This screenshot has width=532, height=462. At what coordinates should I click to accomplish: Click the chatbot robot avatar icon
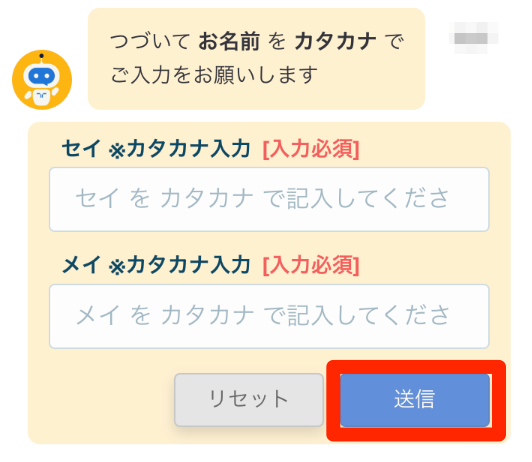(x=42, y=80)
